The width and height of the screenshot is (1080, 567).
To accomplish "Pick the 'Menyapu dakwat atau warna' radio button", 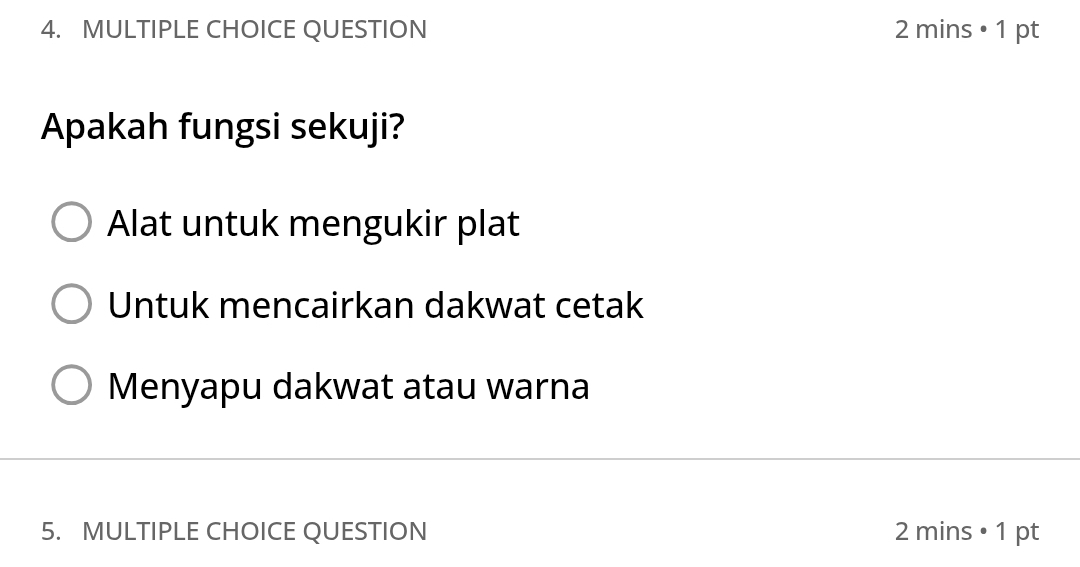I will 71,385.
